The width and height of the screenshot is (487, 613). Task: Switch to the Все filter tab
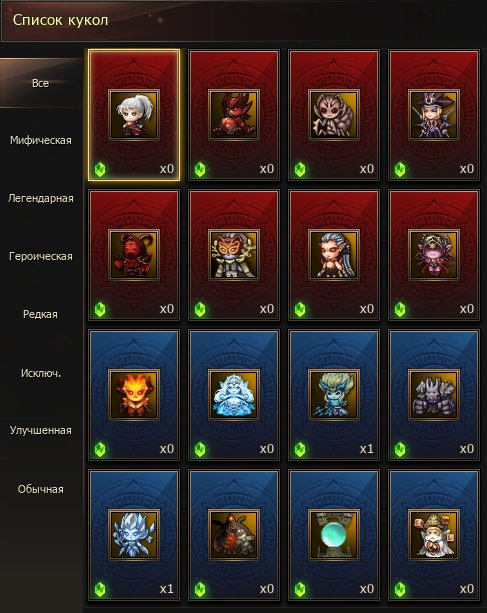(41, 83)
